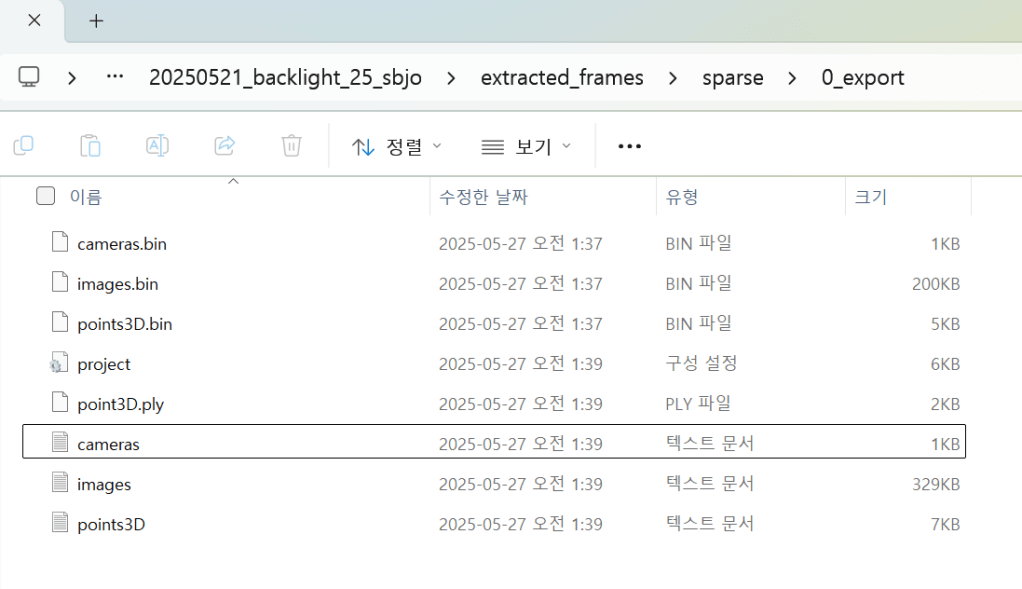Image resolution: width=1022 pixels, height=589 pixels.
Task: Add a new tab
Action: (x=96, y=21)
